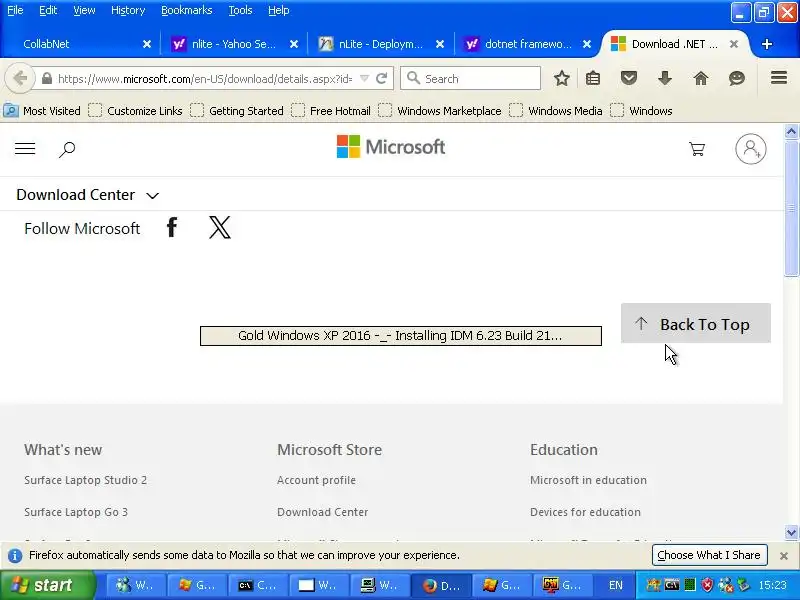The height and width of the screenshot is (600, 800).
Task: Open Microsoft's Facebook page icon
Action: point(172,227)
